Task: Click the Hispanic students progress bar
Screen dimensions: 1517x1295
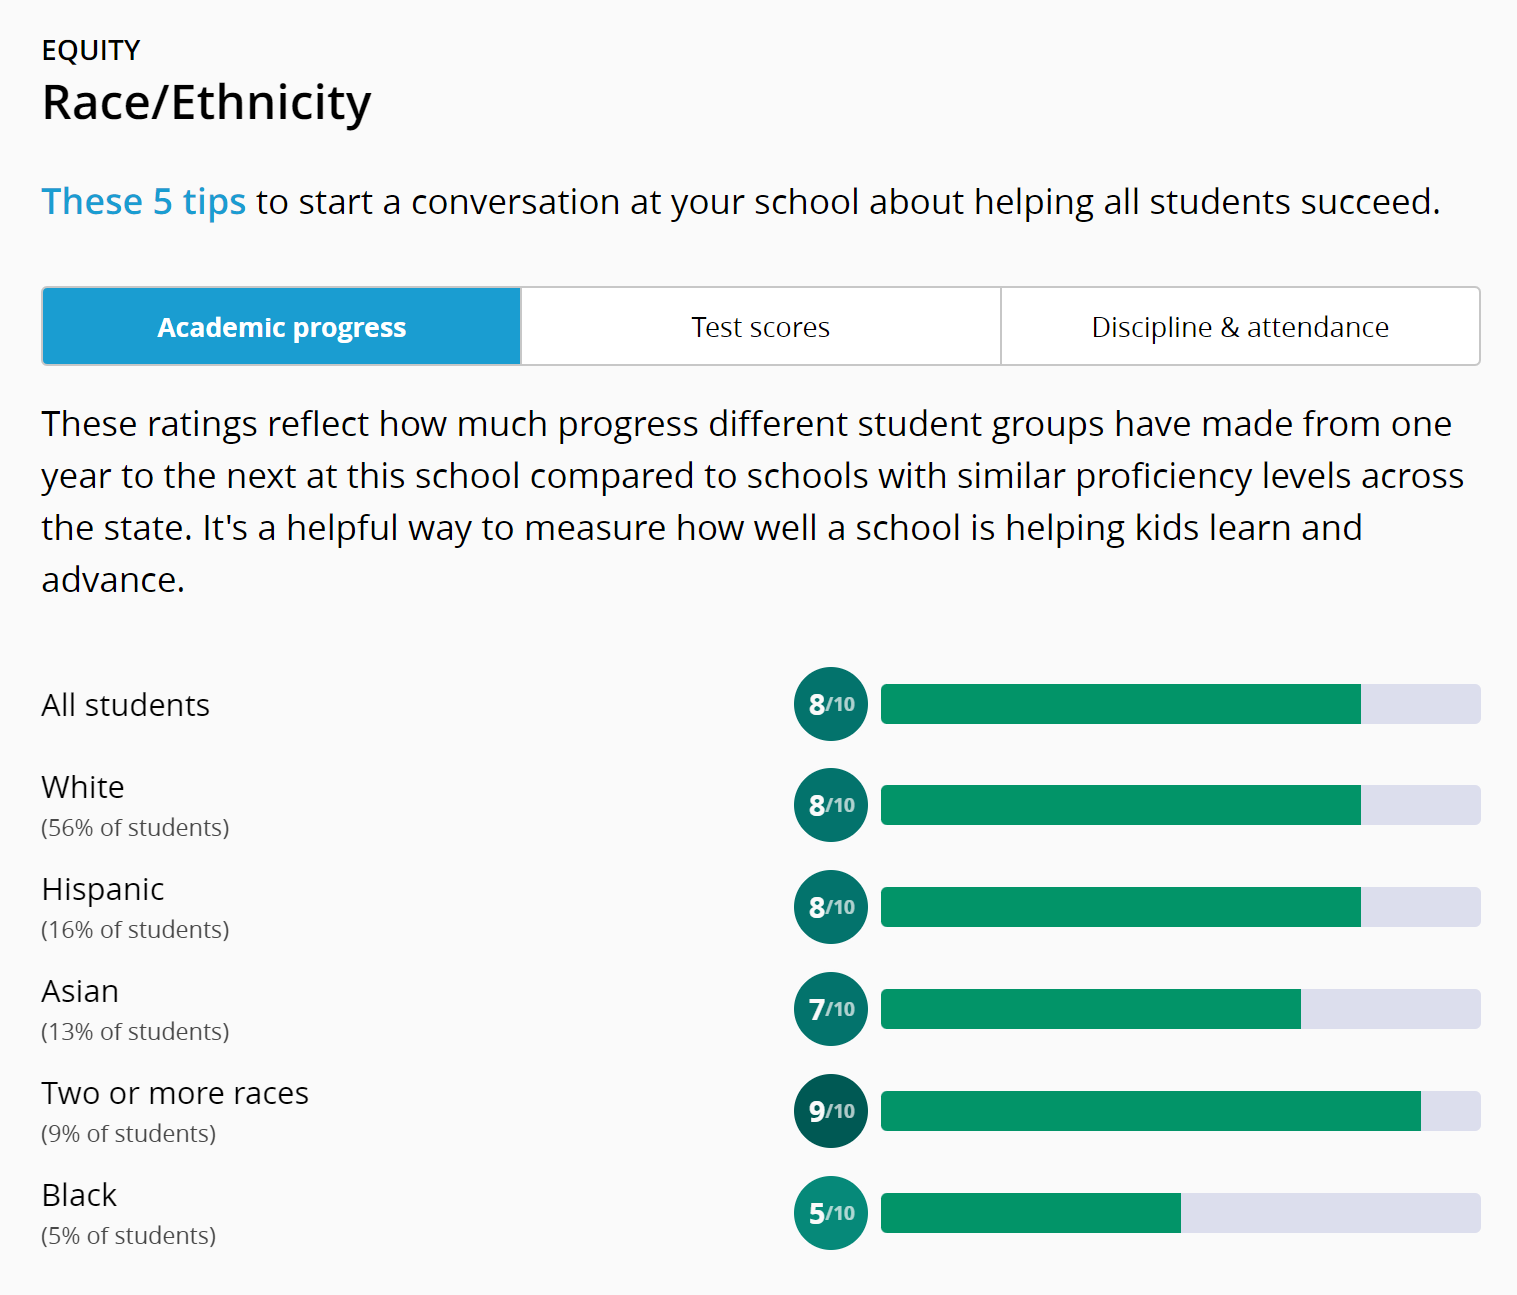Action: (1180, 907)
